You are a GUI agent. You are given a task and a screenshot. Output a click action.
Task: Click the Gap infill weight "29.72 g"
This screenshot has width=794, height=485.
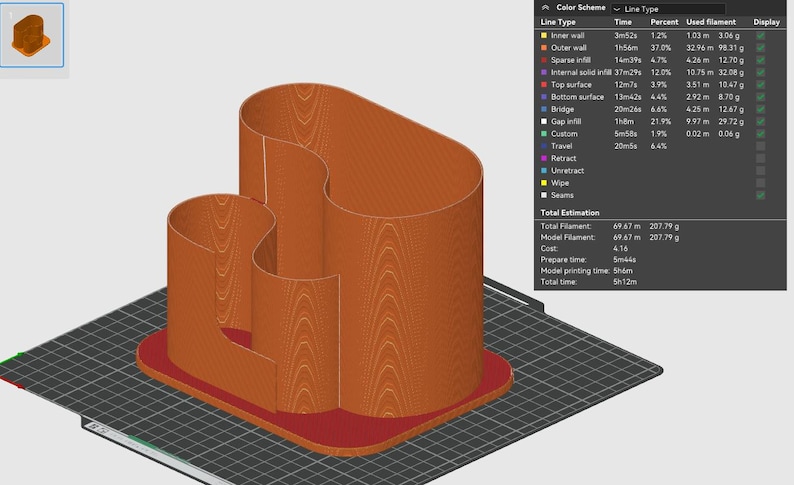click(731, 122)
